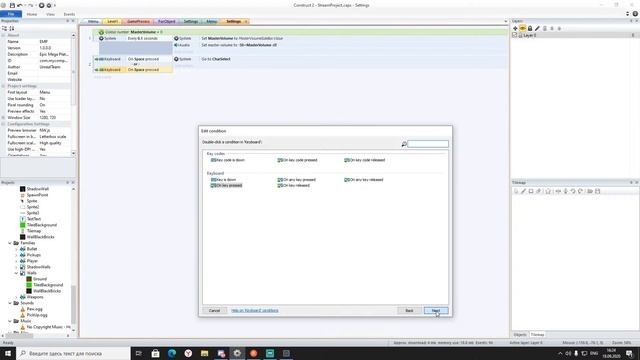Image resolution: width=640 pixels, height=360 pixels.
Task: Run layout from quick access toolbar
Action: pyautogui.click(x=41, y=5)
